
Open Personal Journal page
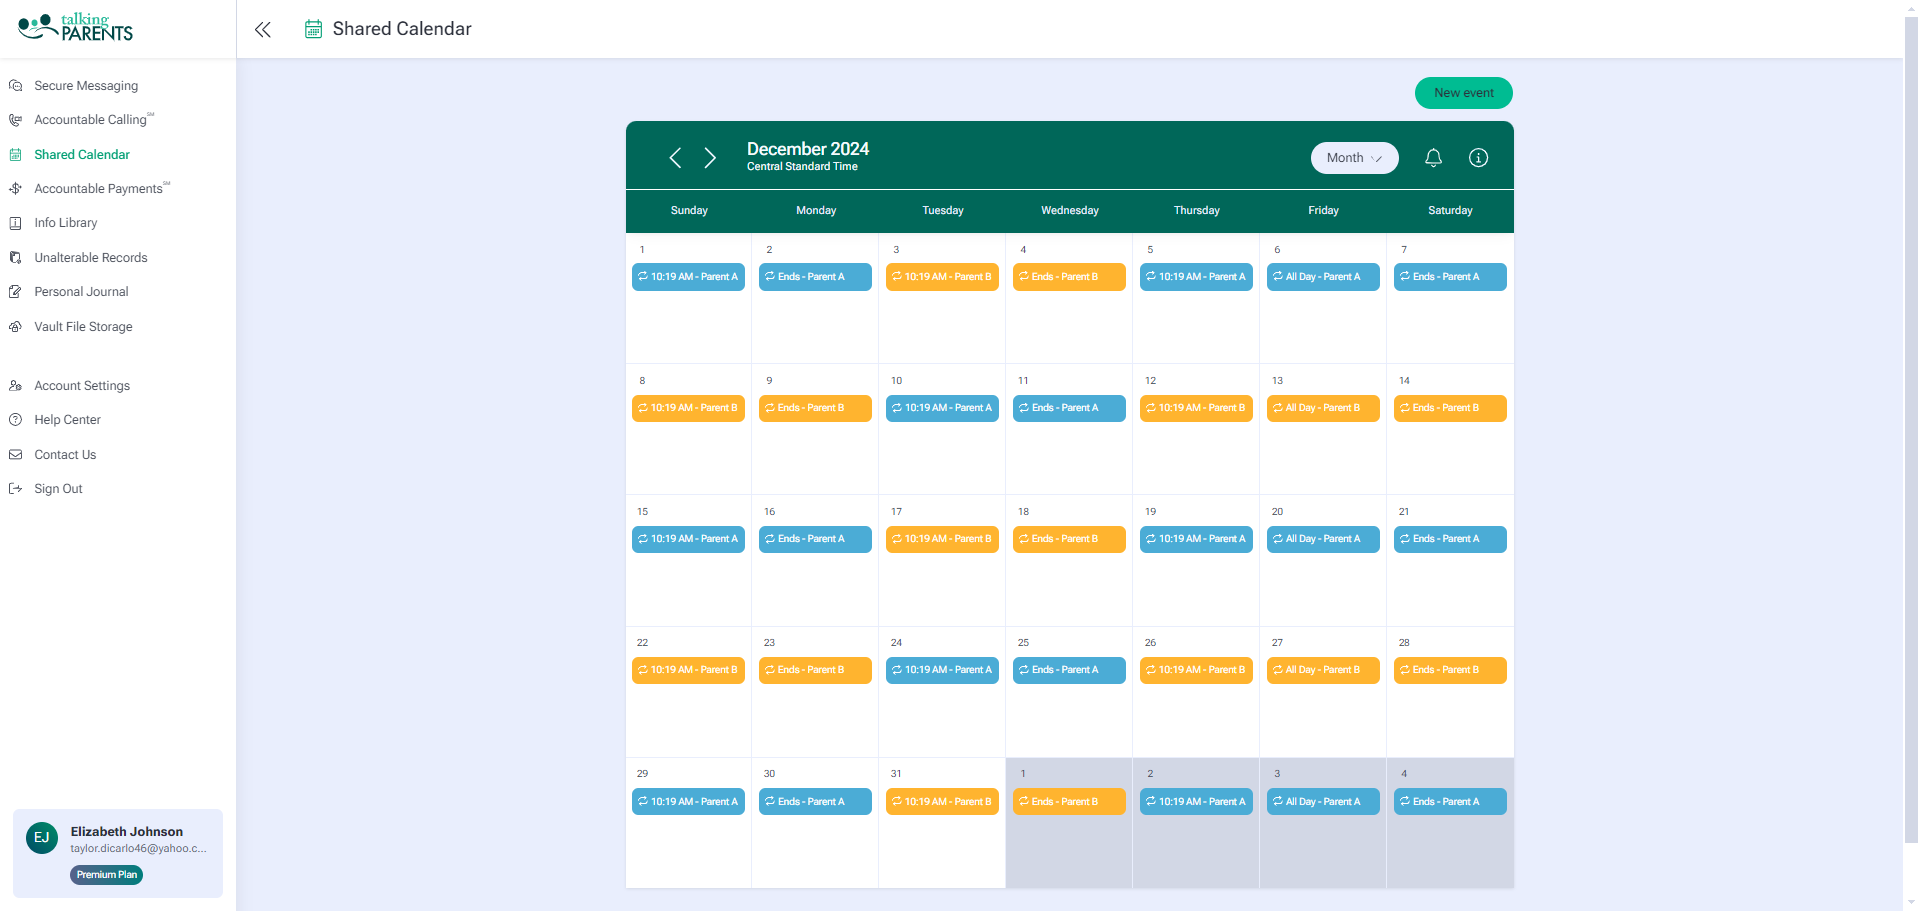[x=82, y=292]
